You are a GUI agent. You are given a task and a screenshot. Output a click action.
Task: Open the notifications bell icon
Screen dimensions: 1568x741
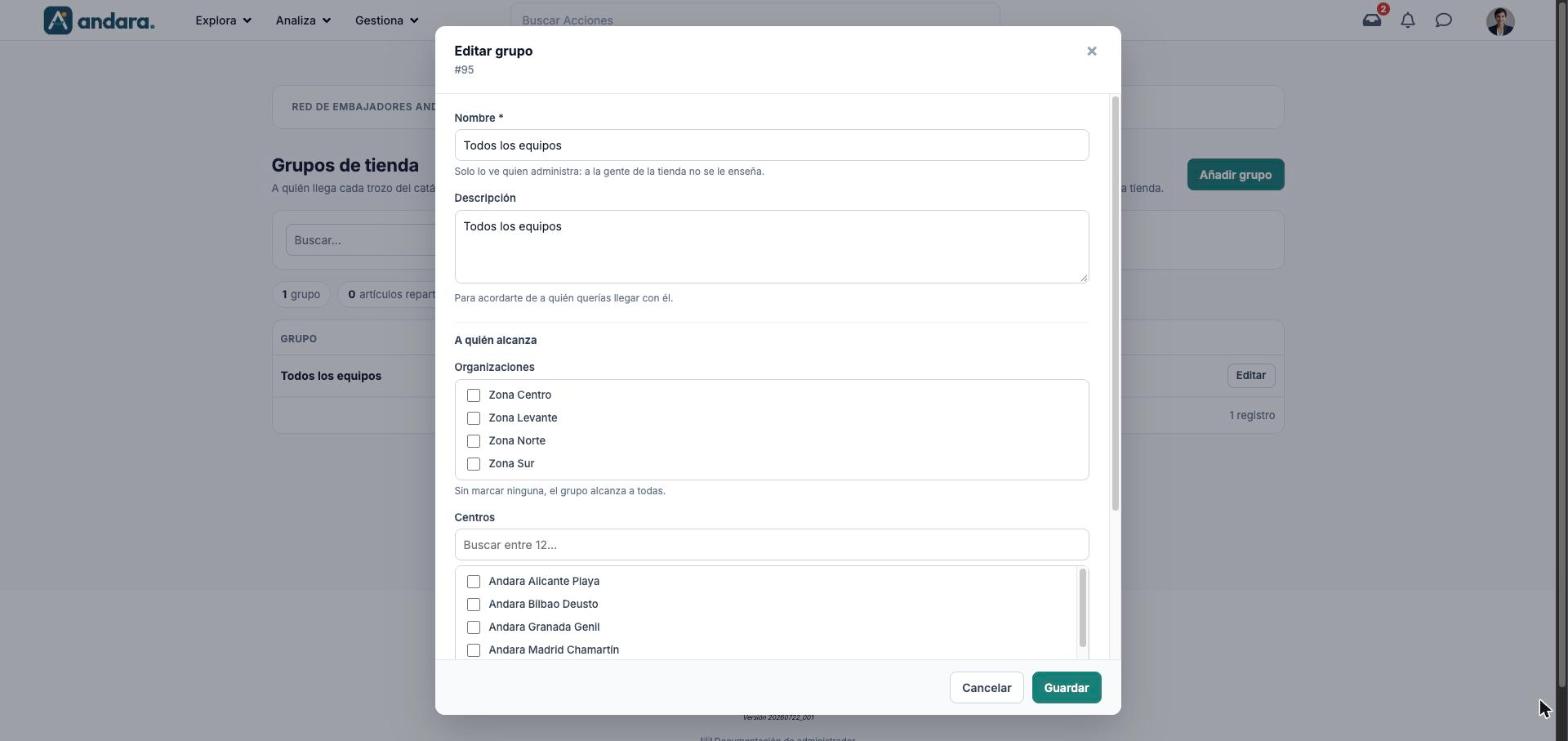tap(1408, 20)
